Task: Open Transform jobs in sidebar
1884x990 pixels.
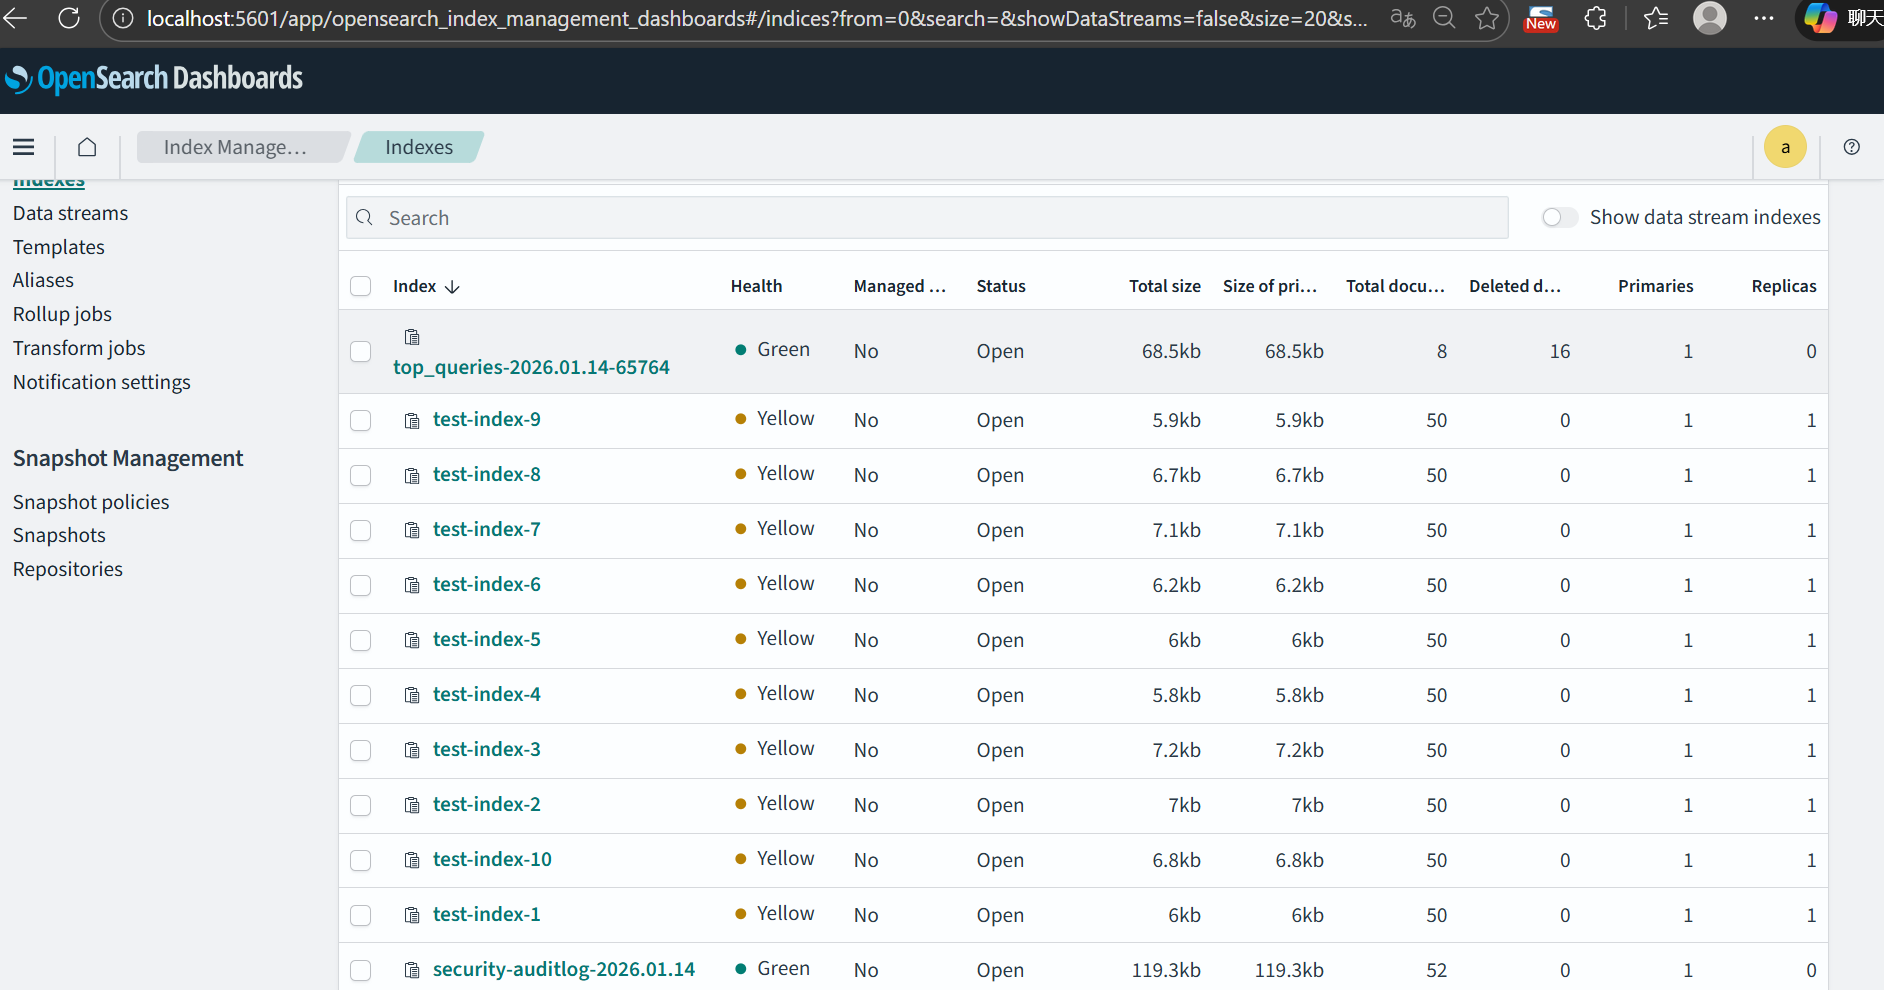Action: coord(79,348)
